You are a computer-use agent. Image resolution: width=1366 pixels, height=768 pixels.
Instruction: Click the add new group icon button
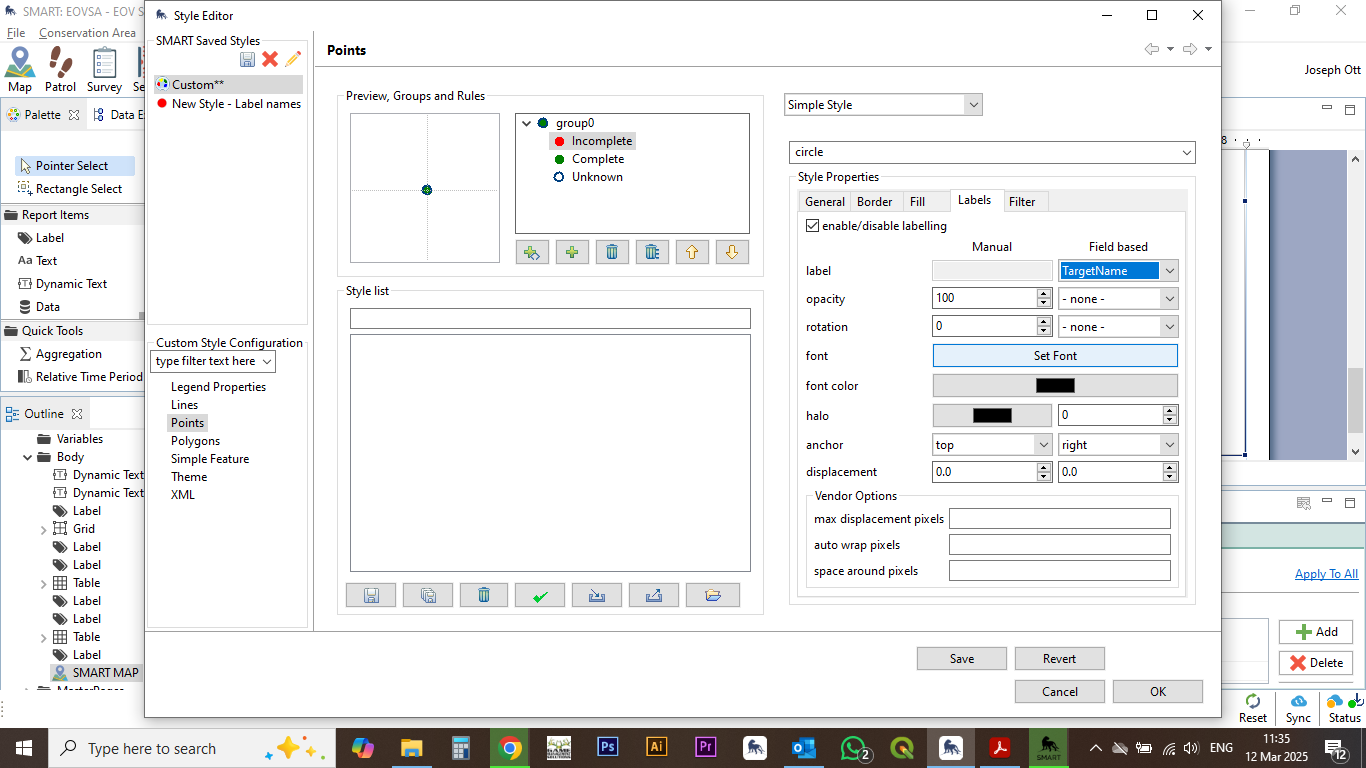coord(532,252)
